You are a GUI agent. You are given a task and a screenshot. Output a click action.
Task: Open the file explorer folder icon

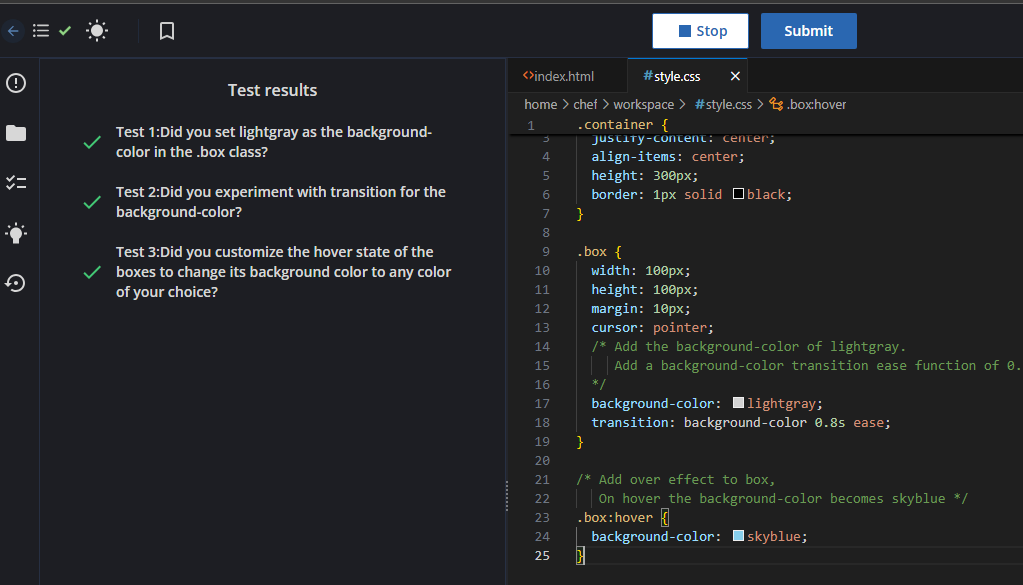coord(16,133)
